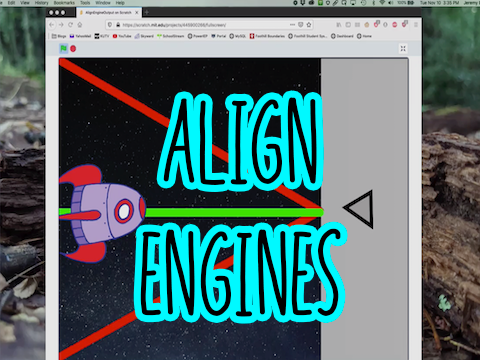Click the browser back arrow
This screenshot has width=480, height=360.
point(52,25)
